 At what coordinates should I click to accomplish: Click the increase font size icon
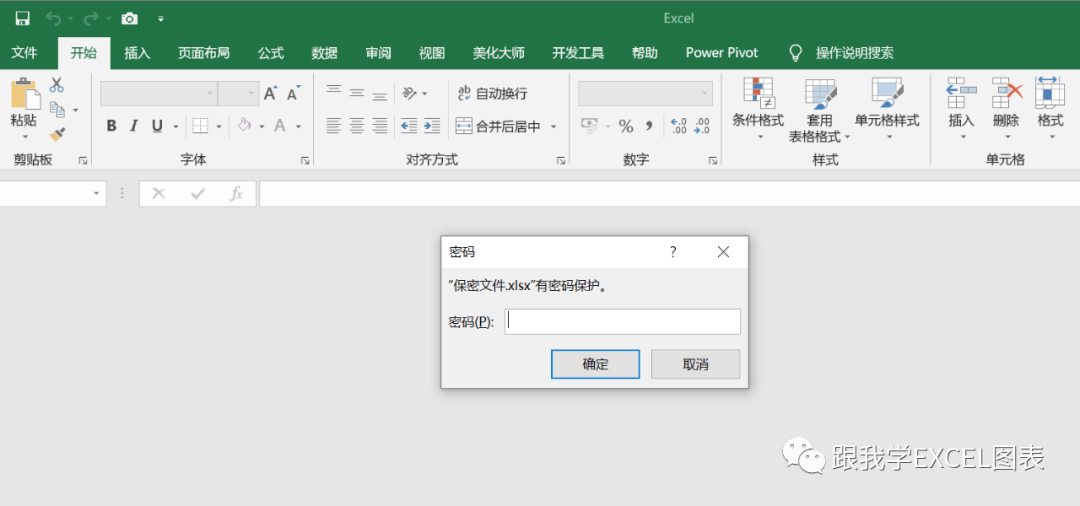pos(271,94)
